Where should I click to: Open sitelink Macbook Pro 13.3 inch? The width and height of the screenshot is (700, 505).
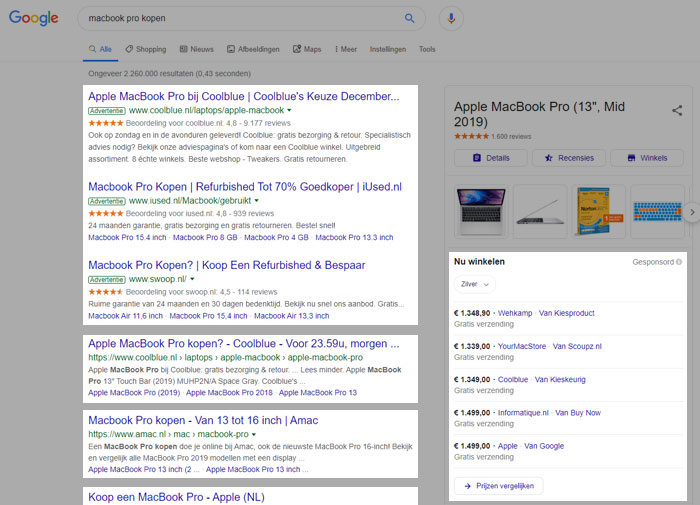(354, 238)
